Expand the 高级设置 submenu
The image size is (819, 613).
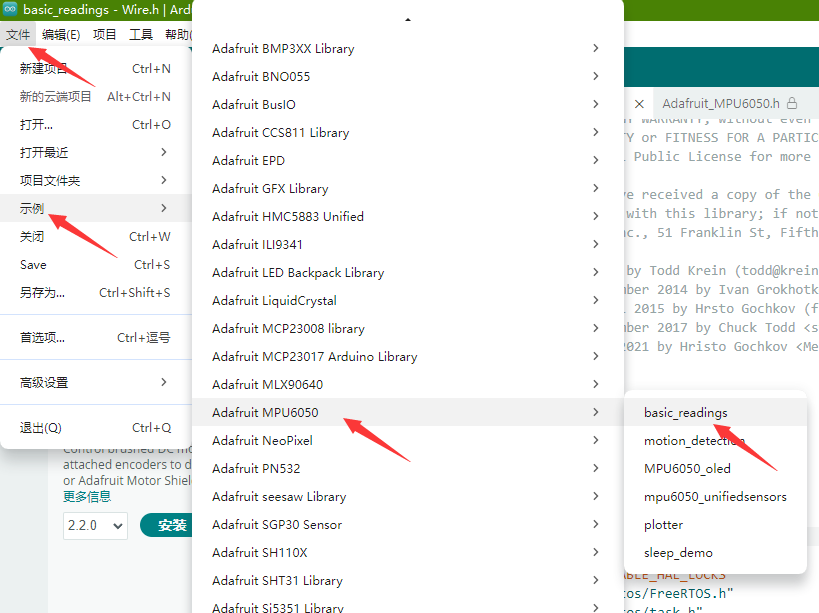tap(96, 382)
